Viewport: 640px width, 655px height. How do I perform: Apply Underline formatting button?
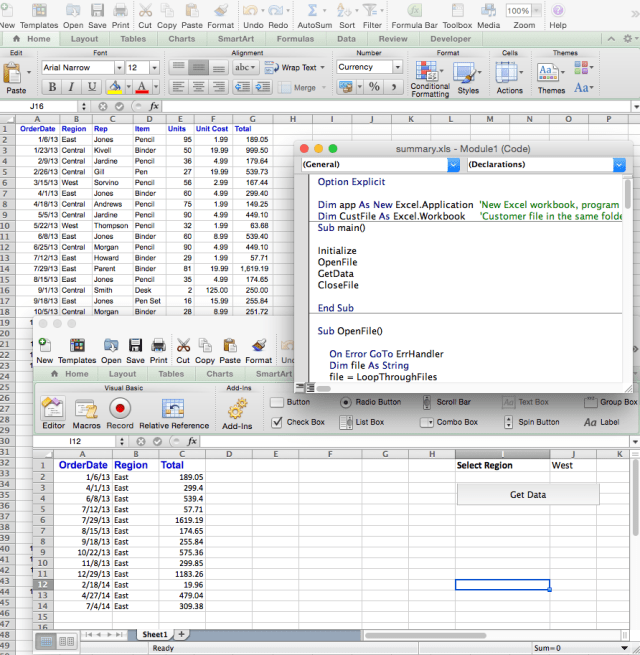coord(91,87)
